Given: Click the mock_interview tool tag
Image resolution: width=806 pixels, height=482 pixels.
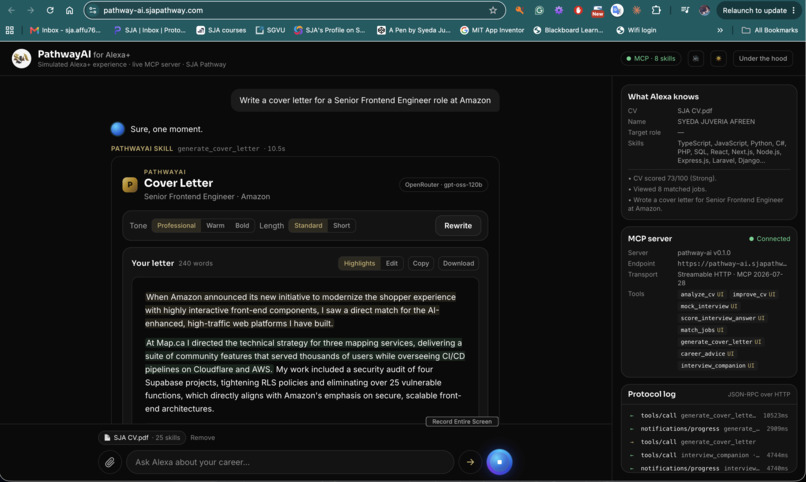Looking at the screenshot, I should click(708, 306).
